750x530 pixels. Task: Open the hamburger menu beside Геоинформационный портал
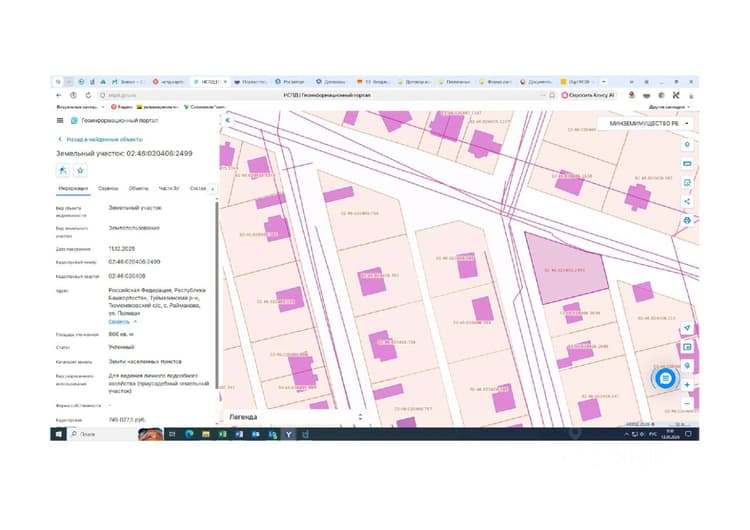(60, 121)
